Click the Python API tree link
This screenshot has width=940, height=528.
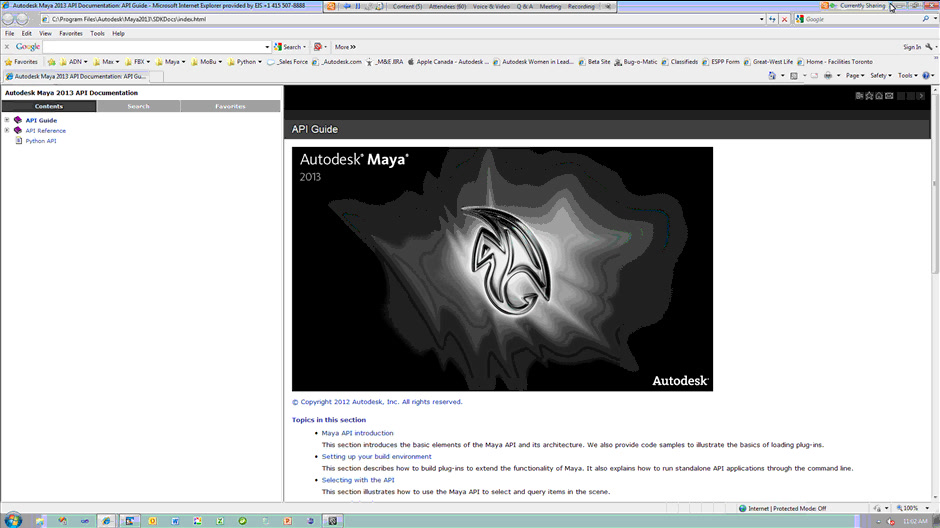41,141
